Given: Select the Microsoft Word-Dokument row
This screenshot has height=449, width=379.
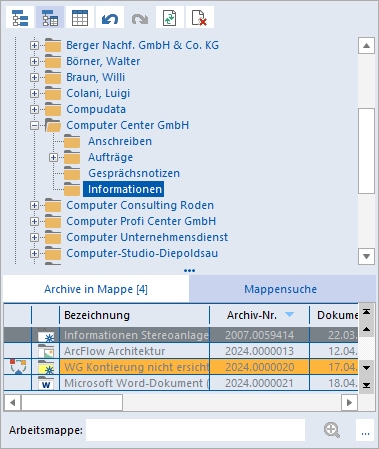Looking at the screenshot, I should [181, 383].
